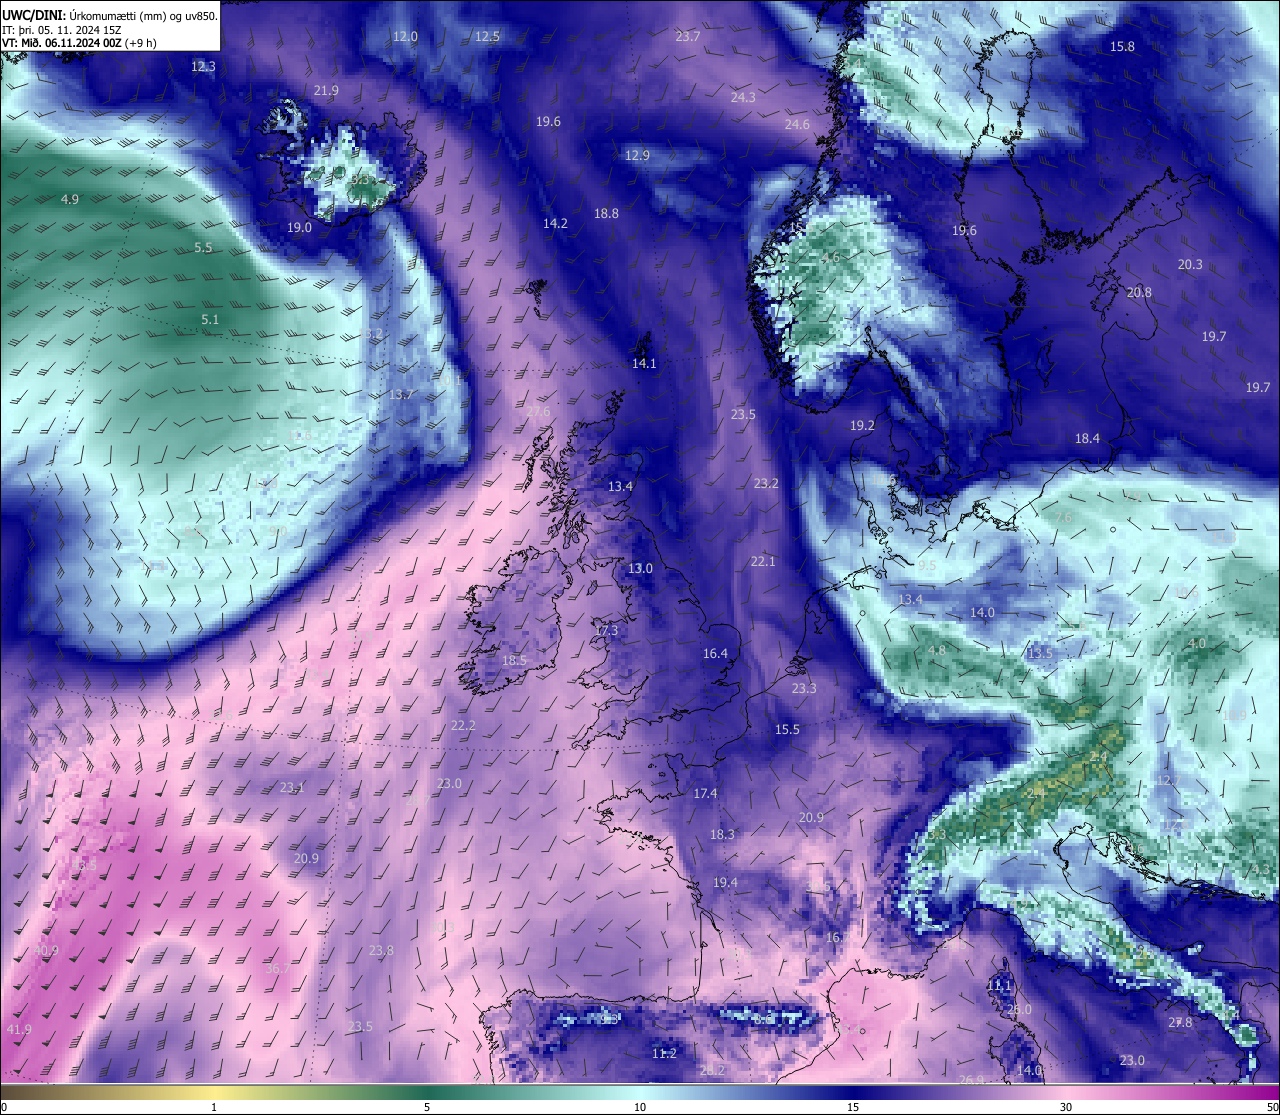The width and height of the screenshot is (1280, 1115).
Task: Click the 19.0 value south of Iceland
Action: pos(299,227)
